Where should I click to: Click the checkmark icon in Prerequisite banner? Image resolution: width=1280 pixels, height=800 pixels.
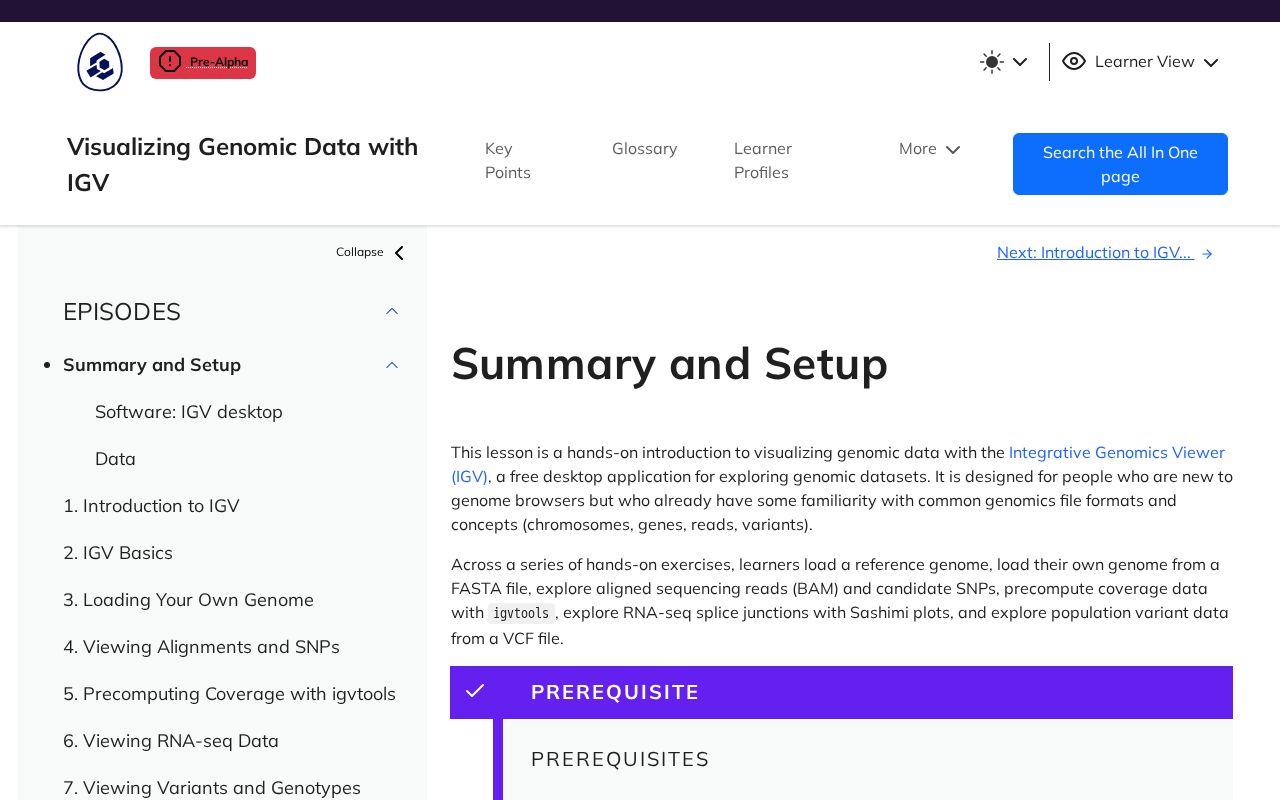[x=475, y=691]
